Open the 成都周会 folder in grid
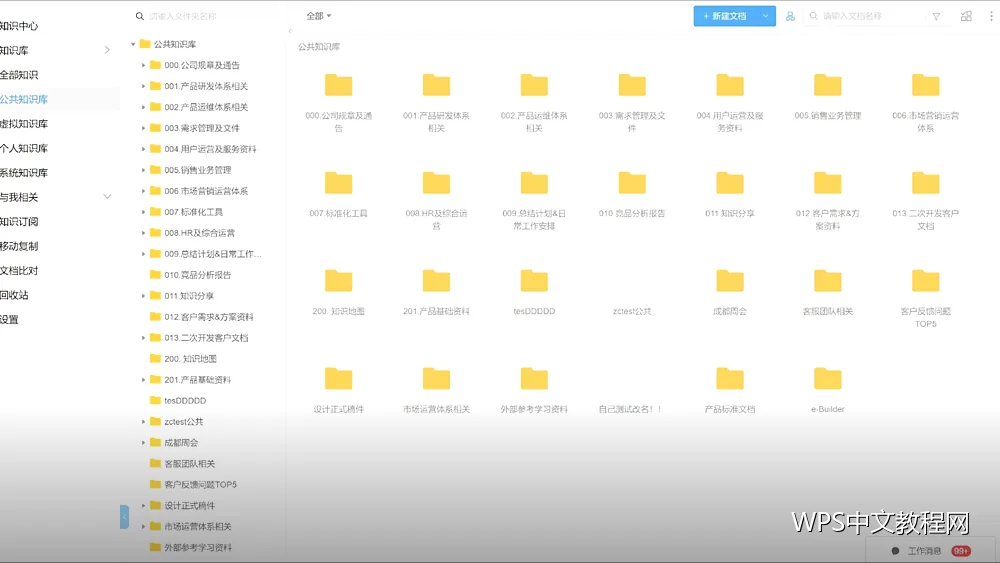Viewport: 1000px width, 563px height. coord(730,281)
